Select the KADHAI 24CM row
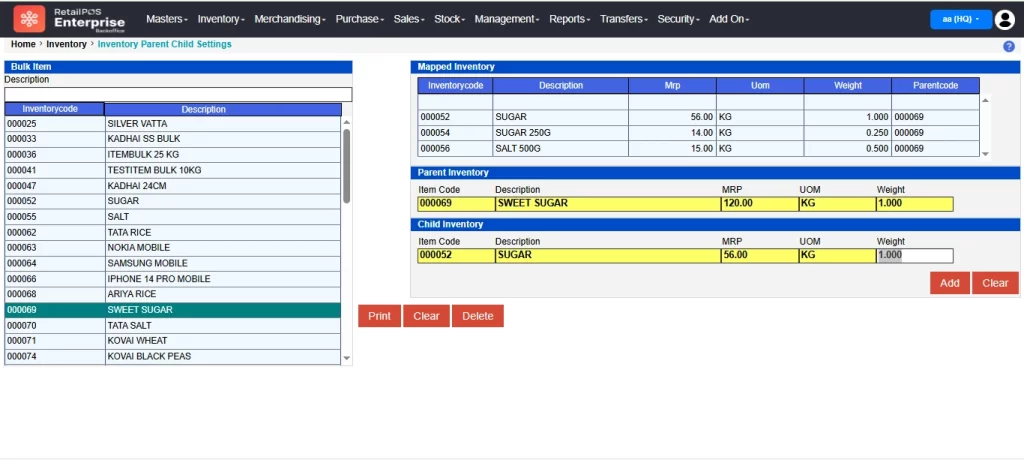The width and height of the screenshot is (1024, 460). pos(172,186)
